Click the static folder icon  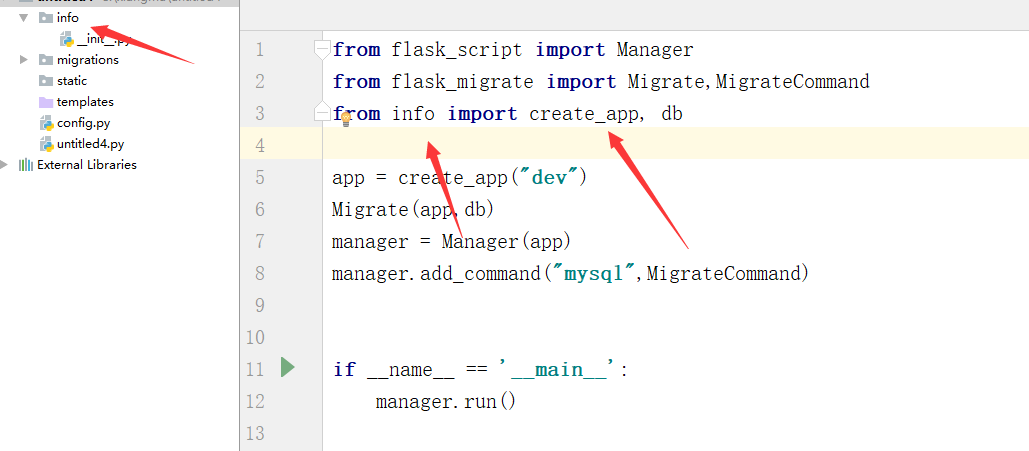pyautogui.click(x=46, y=81)
